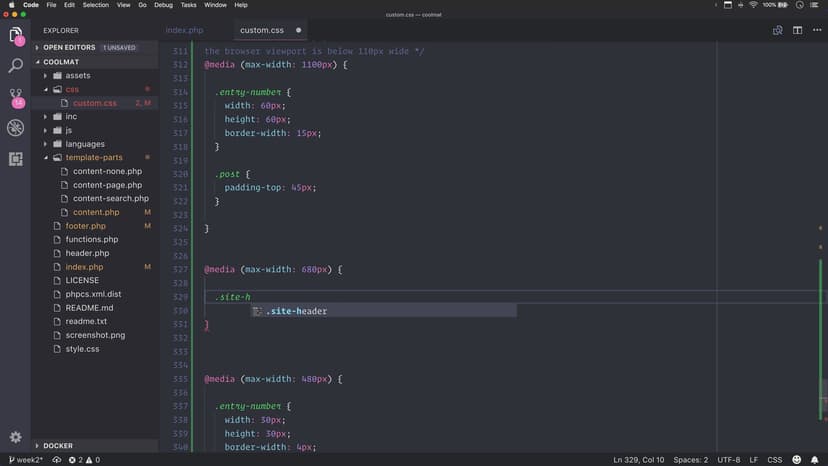Open the Selection menu
The width and height of the screenshot is (828, 466).
click(x=96, y=5)
